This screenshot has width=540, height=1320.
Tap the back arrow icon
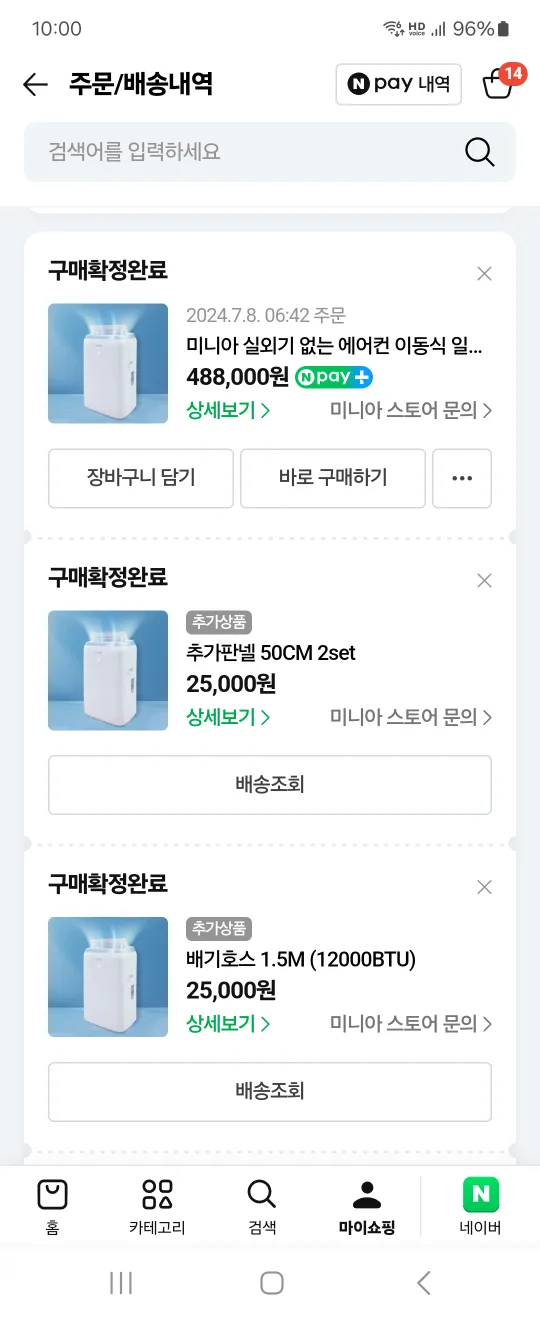pyautogui.click(x=35, y=85)
